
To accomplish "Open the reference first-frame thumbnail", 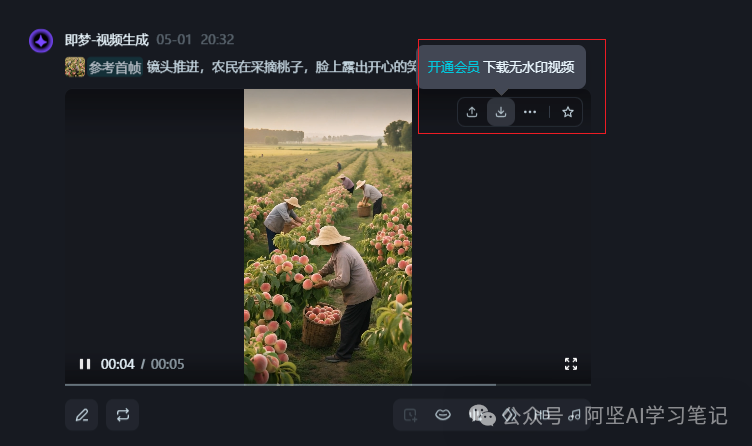I will [x=75, y=67].
